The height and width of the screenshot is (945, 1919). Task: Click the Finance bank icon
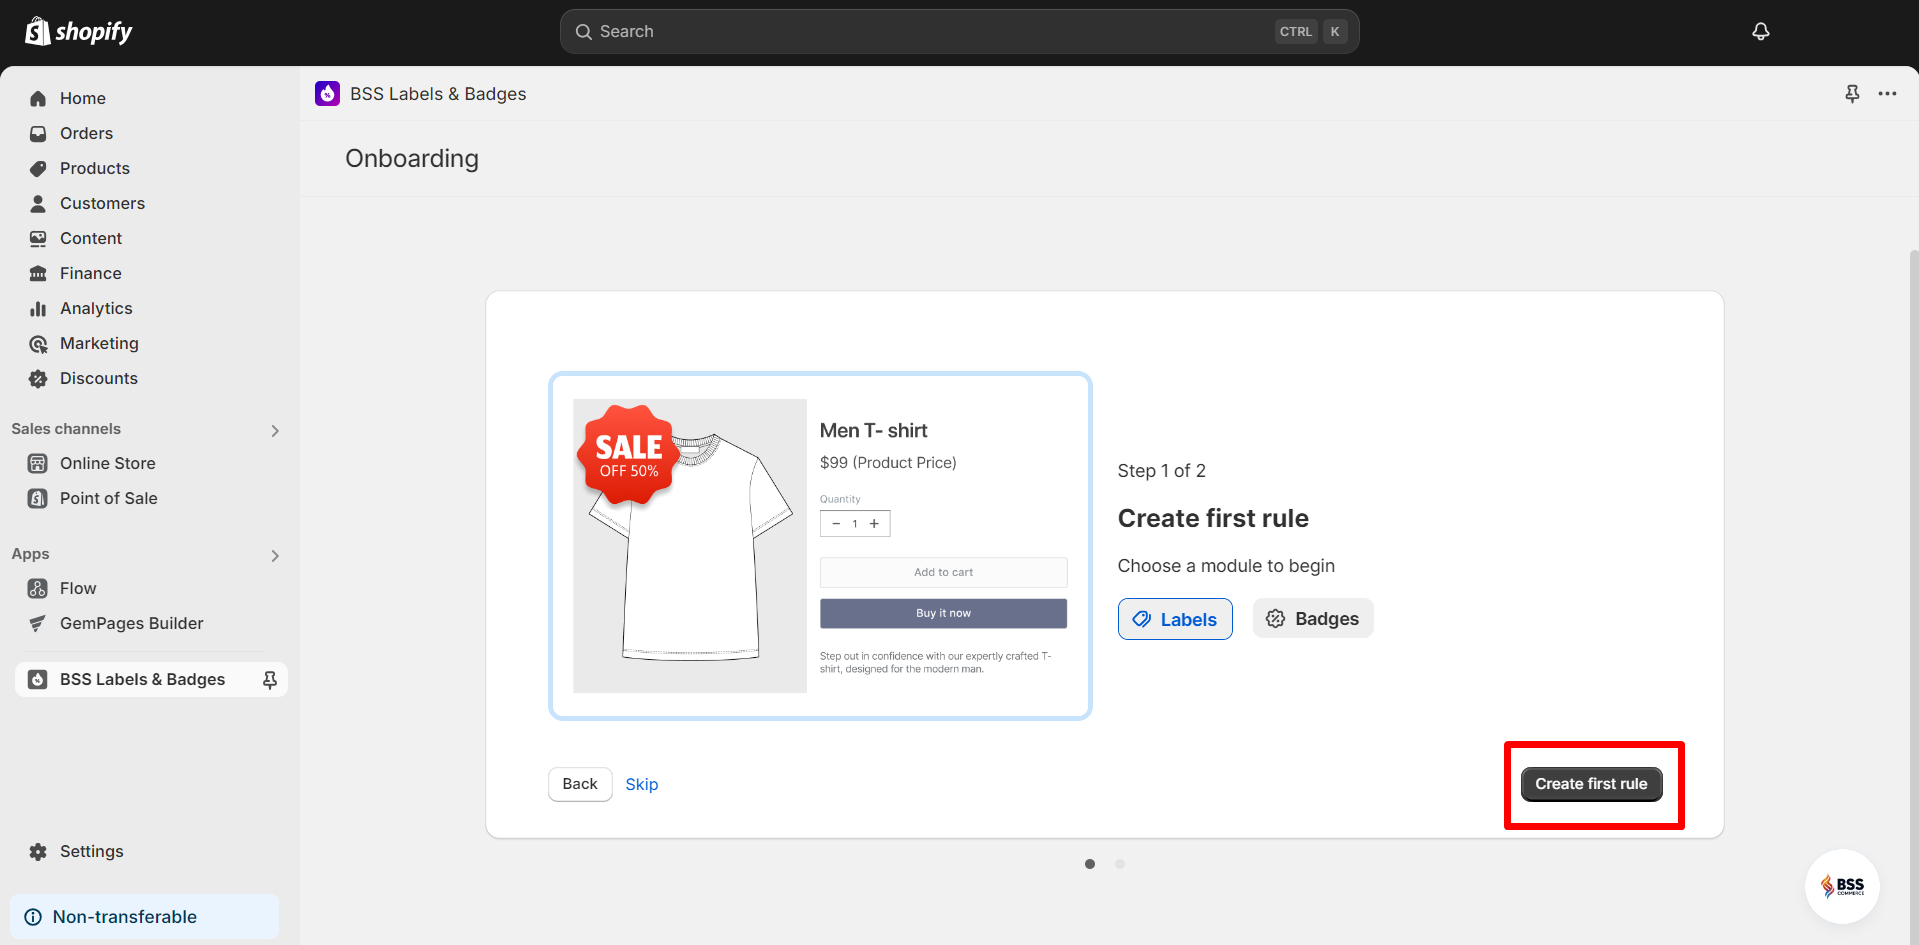point(38,273)
